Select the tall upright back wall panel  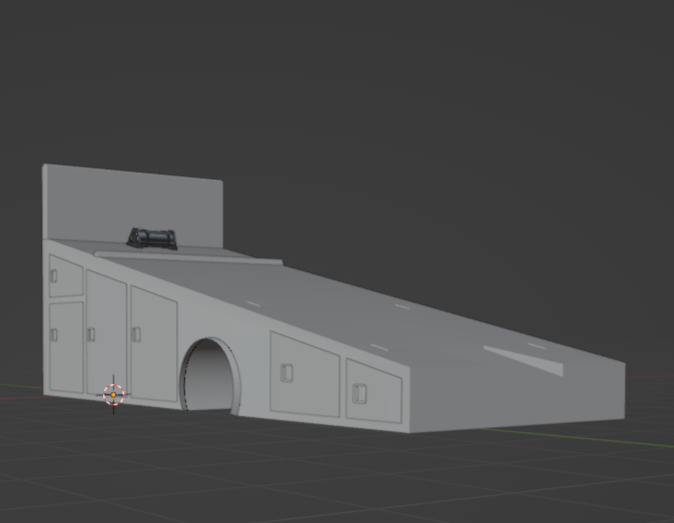[x=133, y=206]
